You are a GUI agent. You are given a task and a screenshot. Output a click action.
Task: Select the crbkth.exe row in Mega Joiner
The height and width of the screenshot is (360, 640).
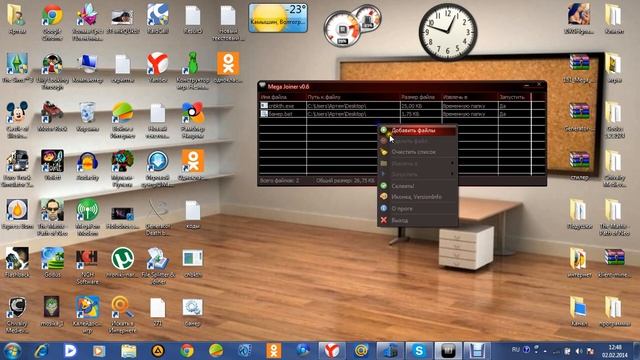pyautogui.click(x=402, y=106)
